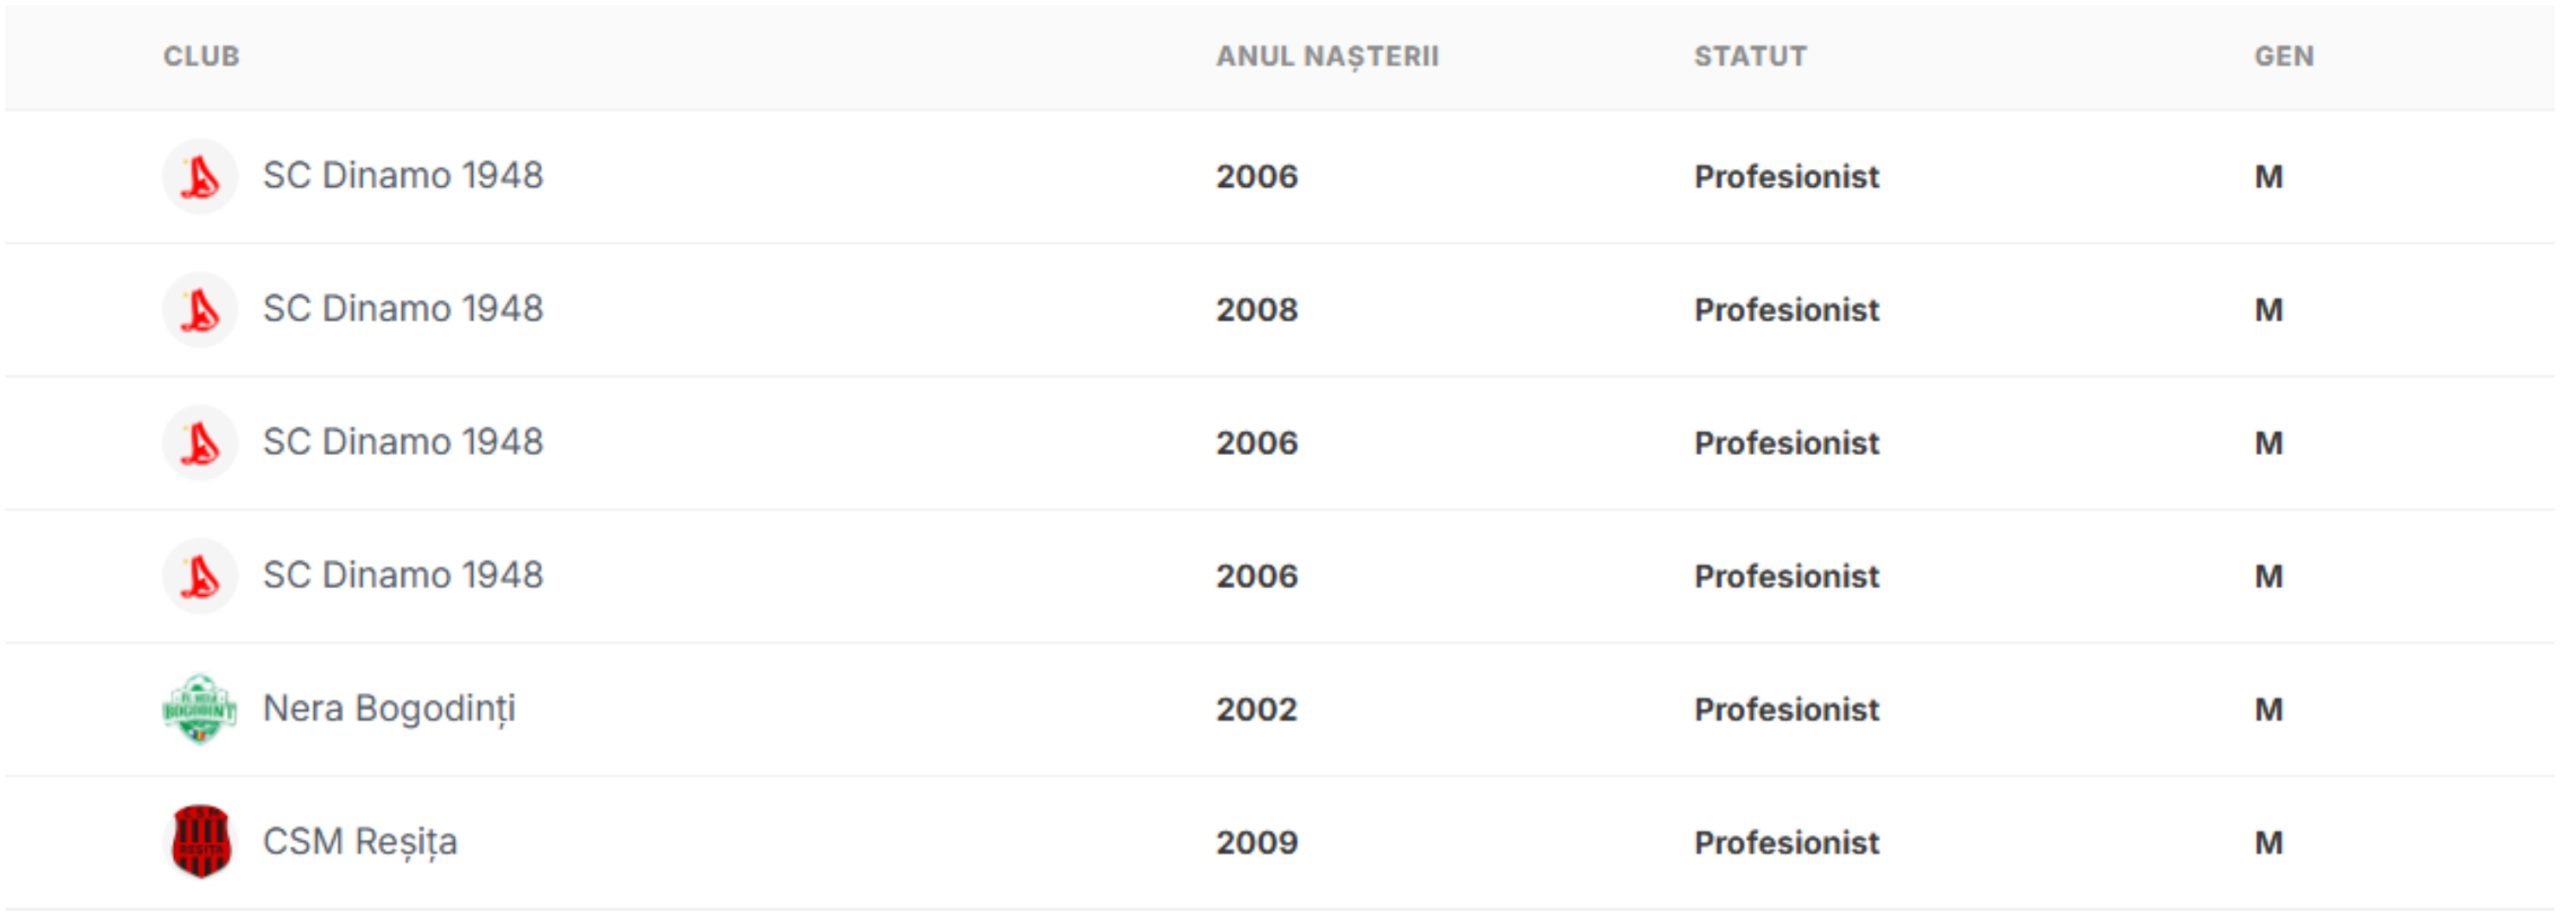Sort by the CLUB column header
The width and height of the screenshot is (2560, 922).
(x=201, y=56)
